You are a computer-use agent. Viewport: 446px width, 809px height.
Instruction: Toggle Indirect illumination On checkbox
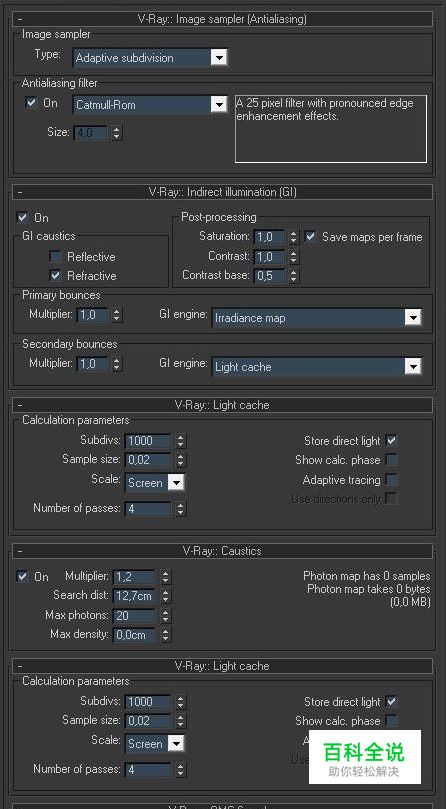pos(22,217)
